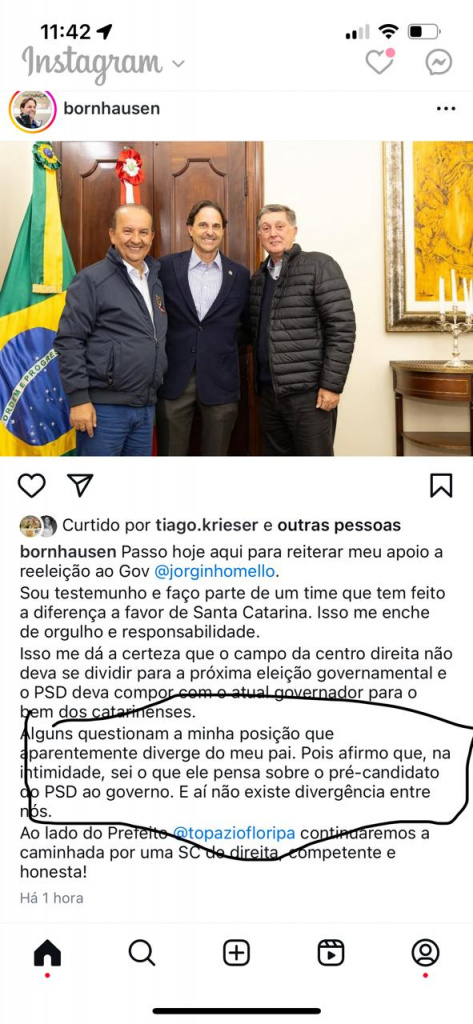
Task: View bornhausen's story profile picture
Action: coord(32,110)
